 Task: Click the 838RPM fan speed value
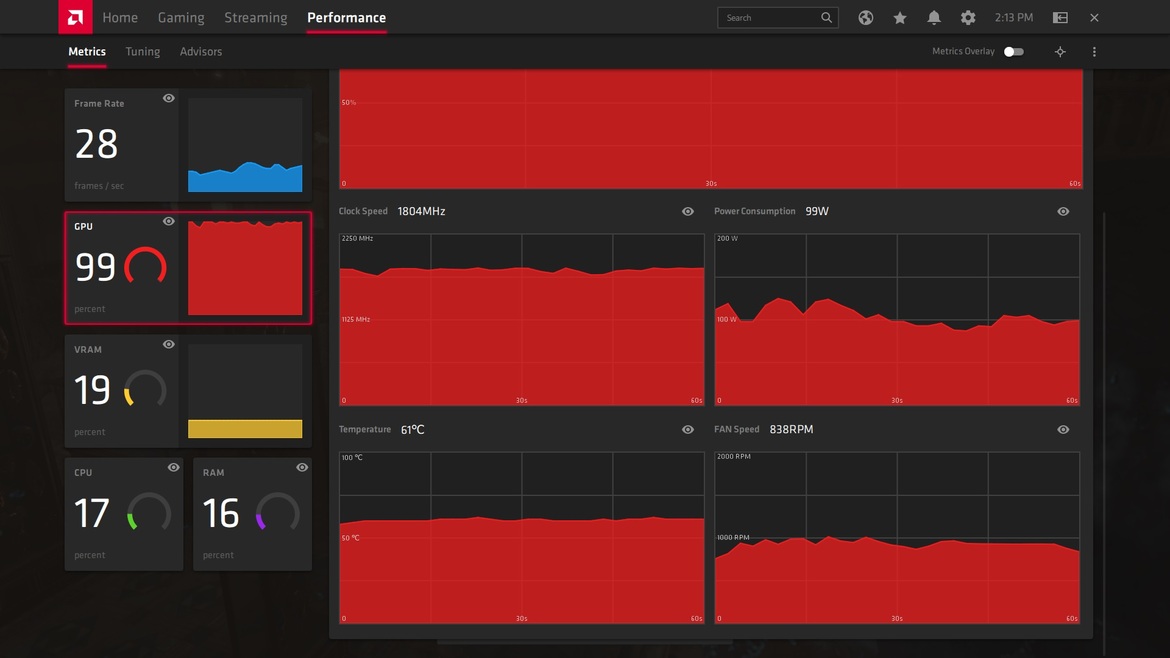point(792,430)
